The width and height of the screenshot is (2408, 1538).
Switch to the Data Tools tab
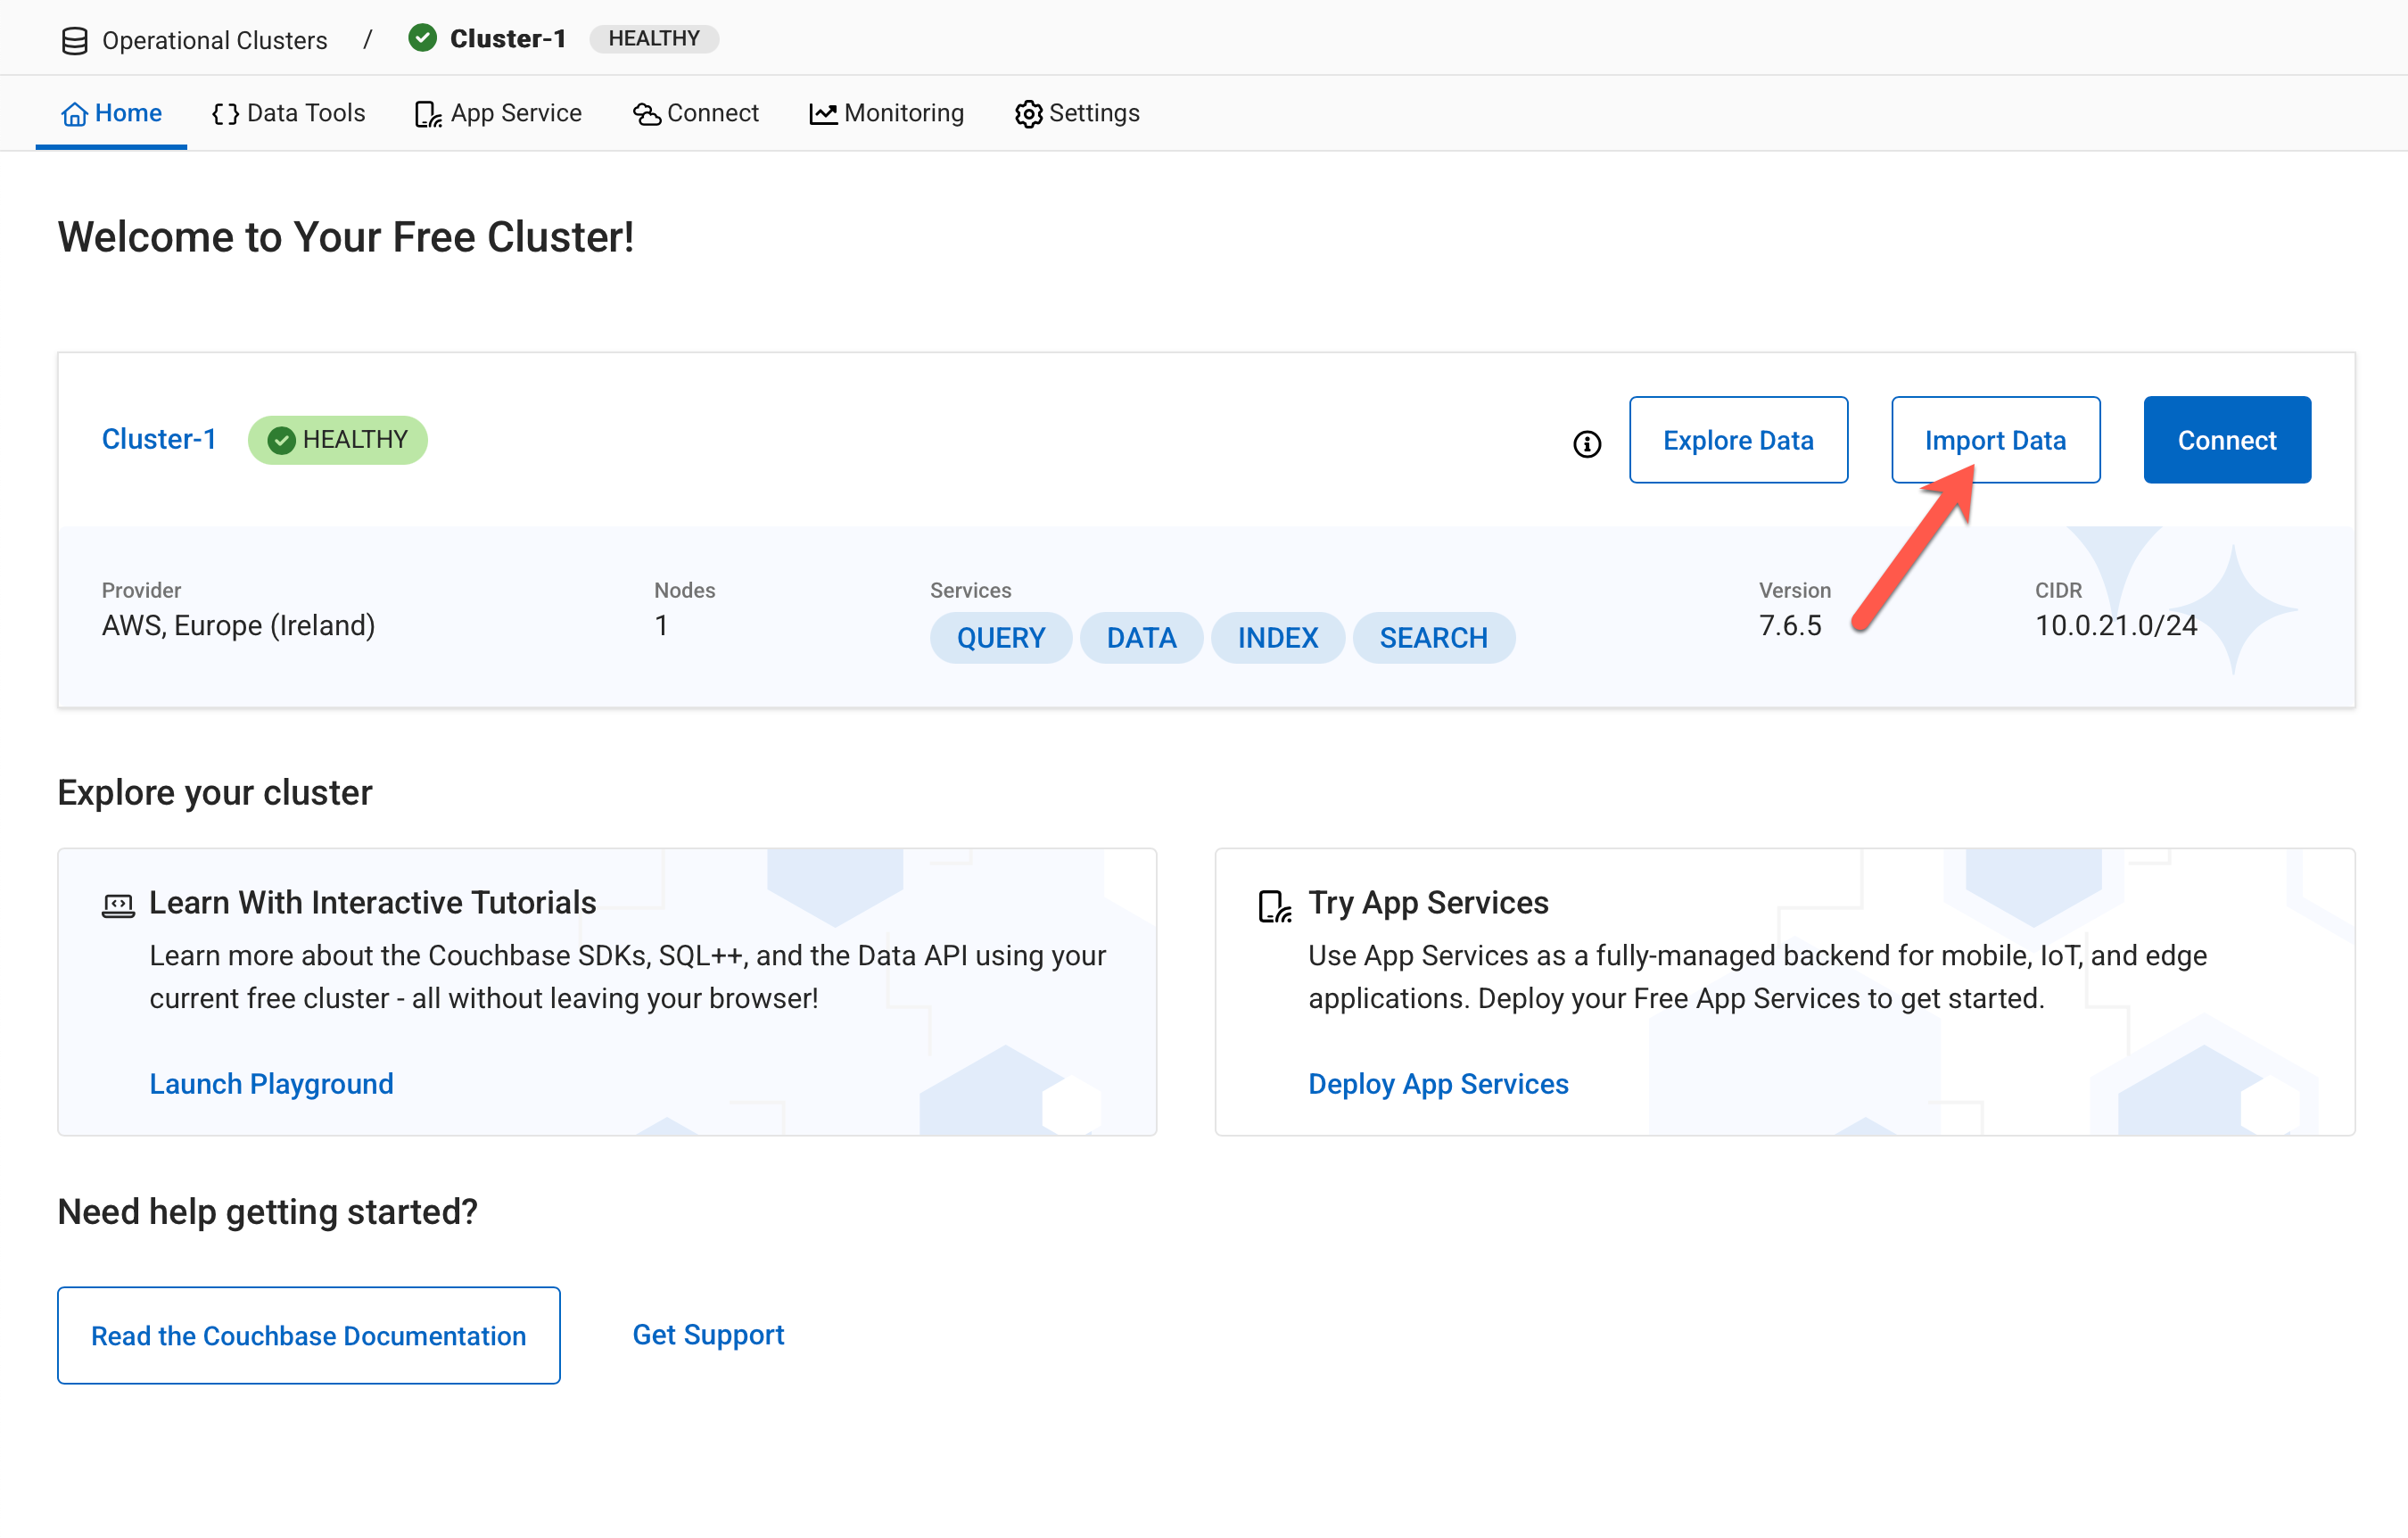click(289, 113)
